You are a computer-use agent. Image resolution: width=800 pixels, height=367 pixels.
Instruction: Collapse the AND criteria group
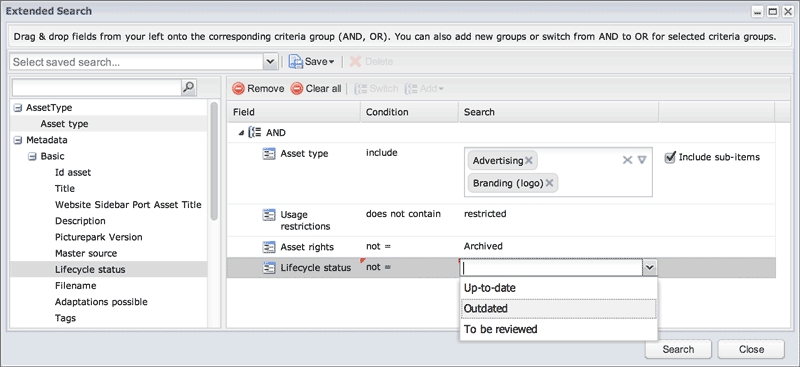coord(241,133)
